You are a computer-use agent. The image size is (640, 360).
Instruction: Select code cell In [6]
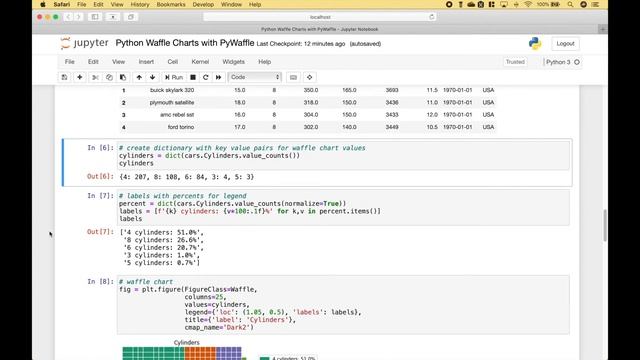click(x=343, y=156)
